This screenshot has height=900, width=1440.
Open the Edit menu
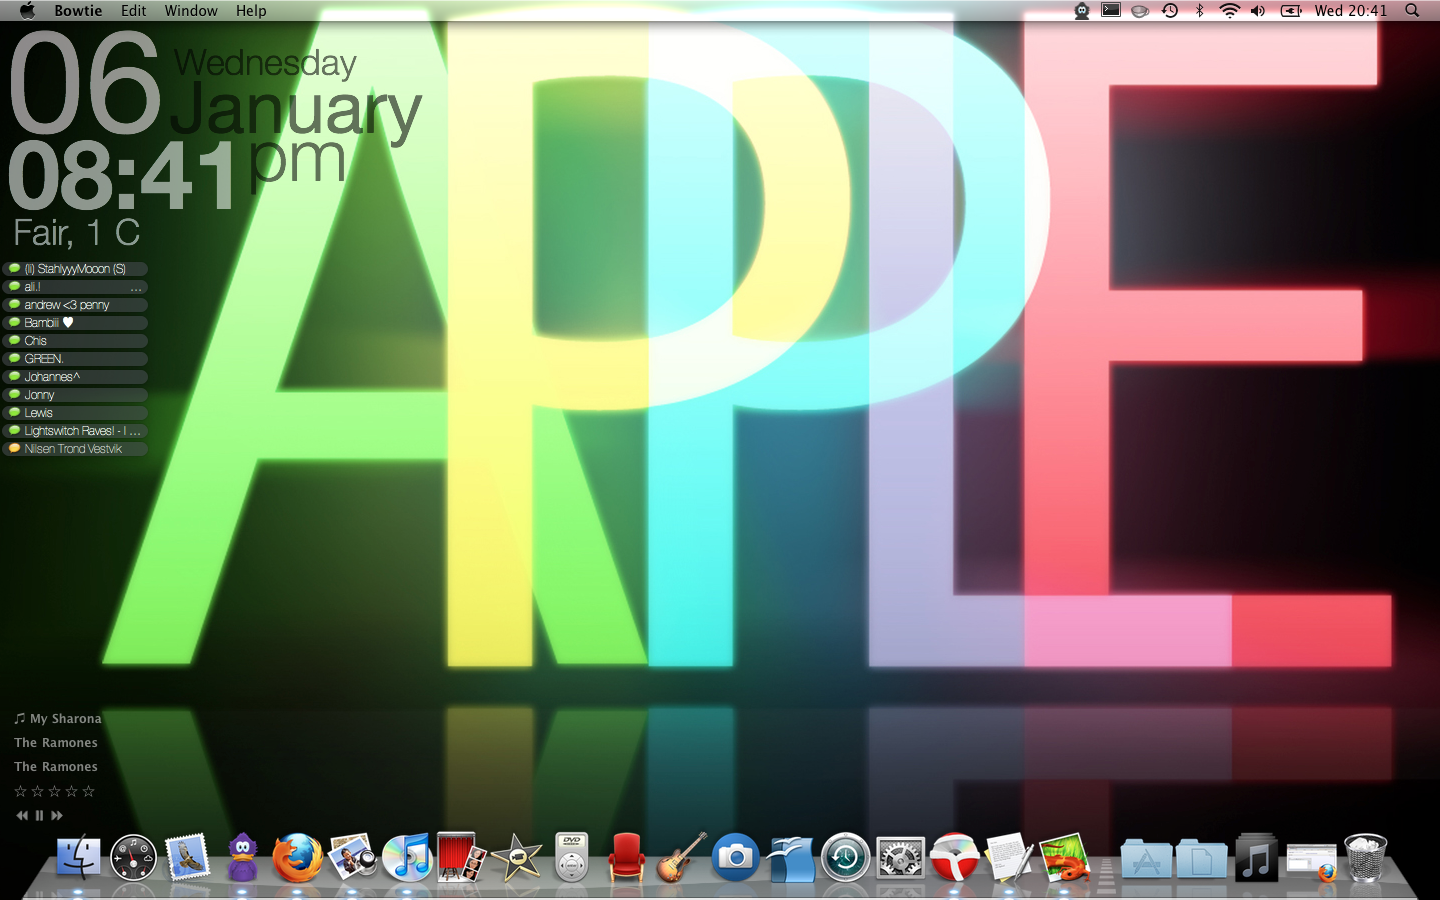(134, 10)
